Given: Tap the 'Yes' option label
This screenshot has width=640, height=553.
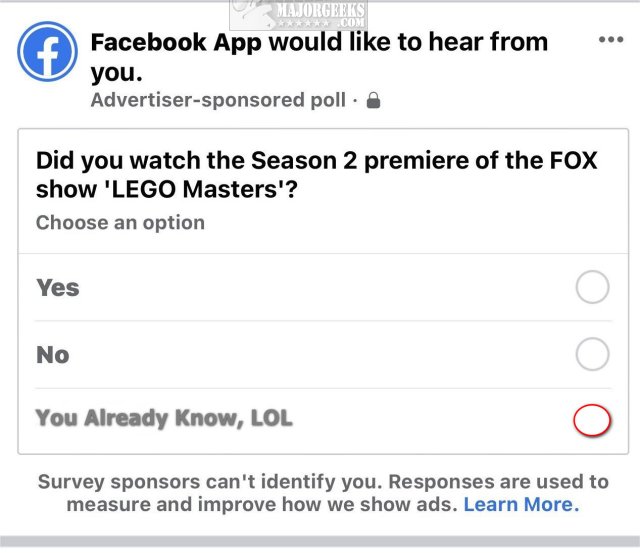Looking at the screenshot, I should [58, 288].
